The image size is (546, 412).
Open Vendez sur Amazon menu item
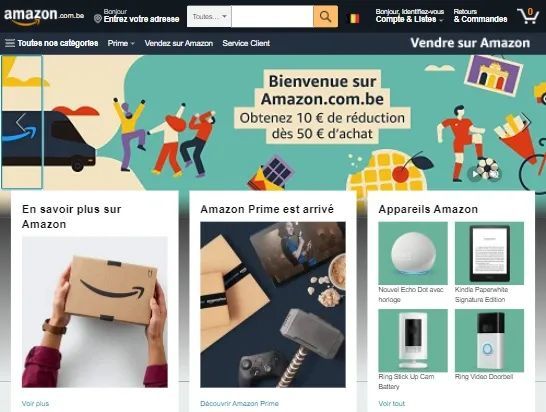pyautogui.click(x=179, y=43)
